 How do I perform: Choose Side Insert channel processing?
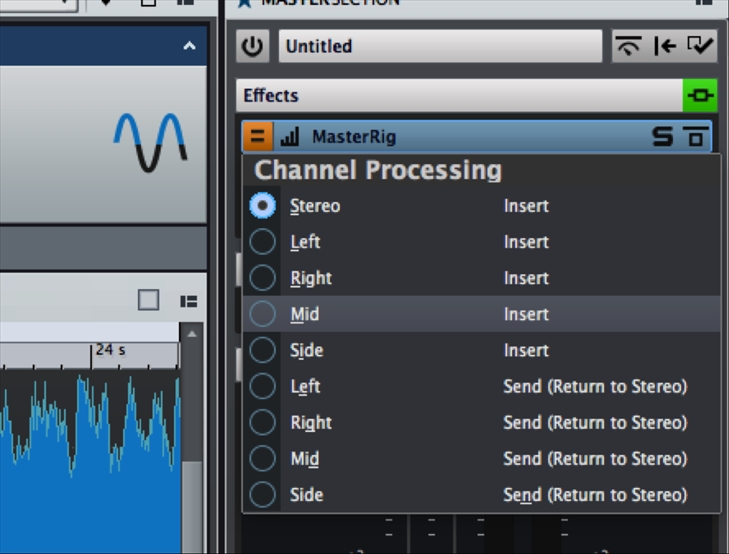(x=481, y=350)
